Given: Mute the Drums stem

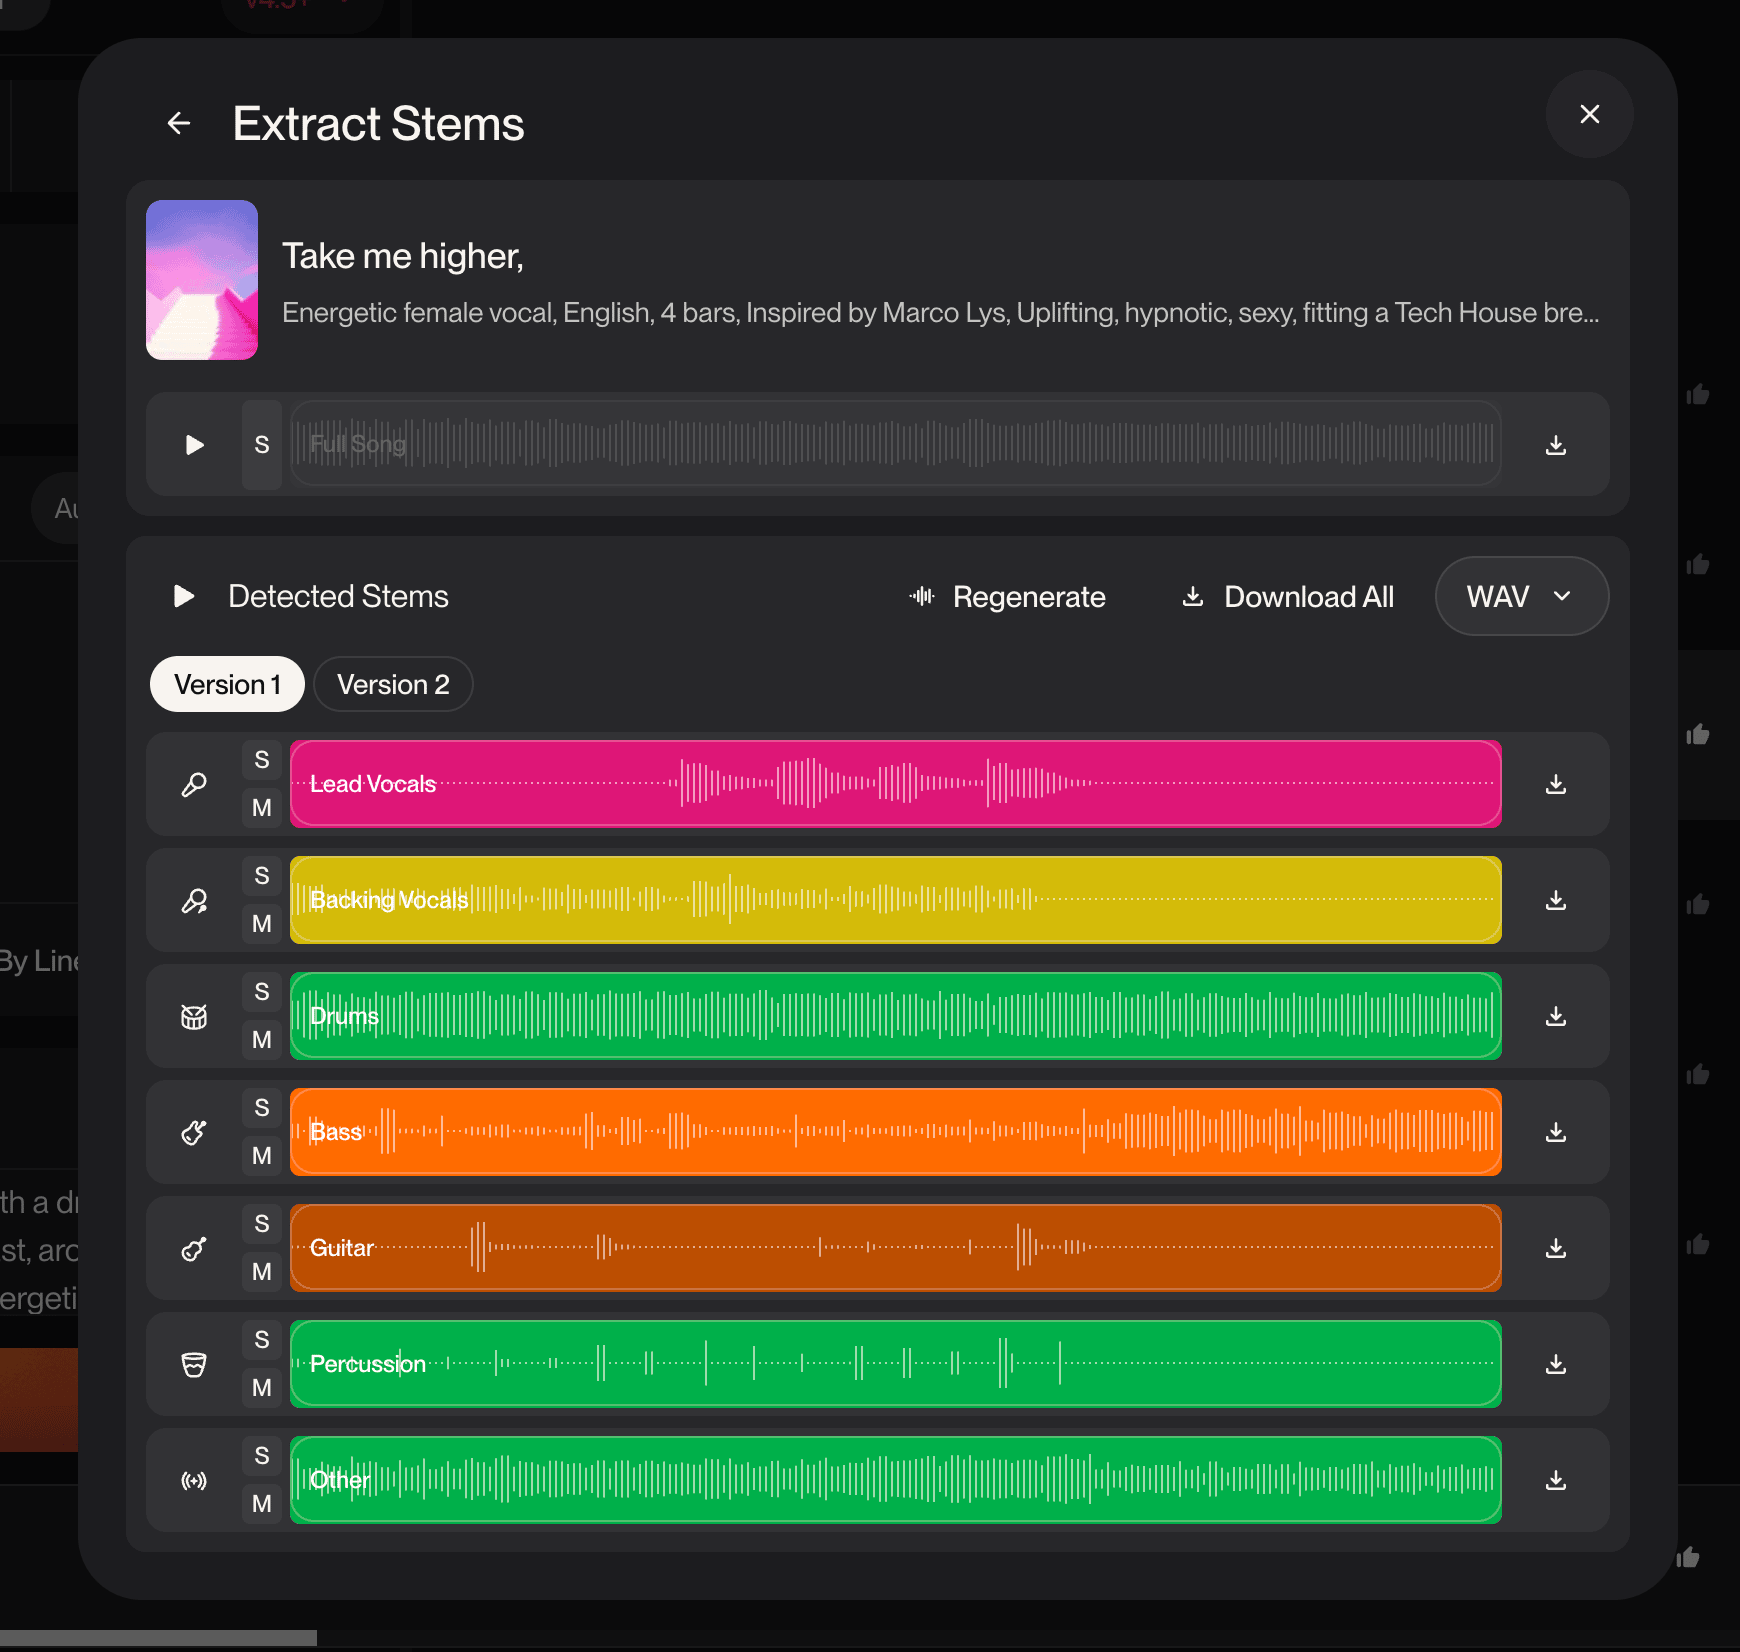Looking at the screenshot, I should pos(262,1040).
